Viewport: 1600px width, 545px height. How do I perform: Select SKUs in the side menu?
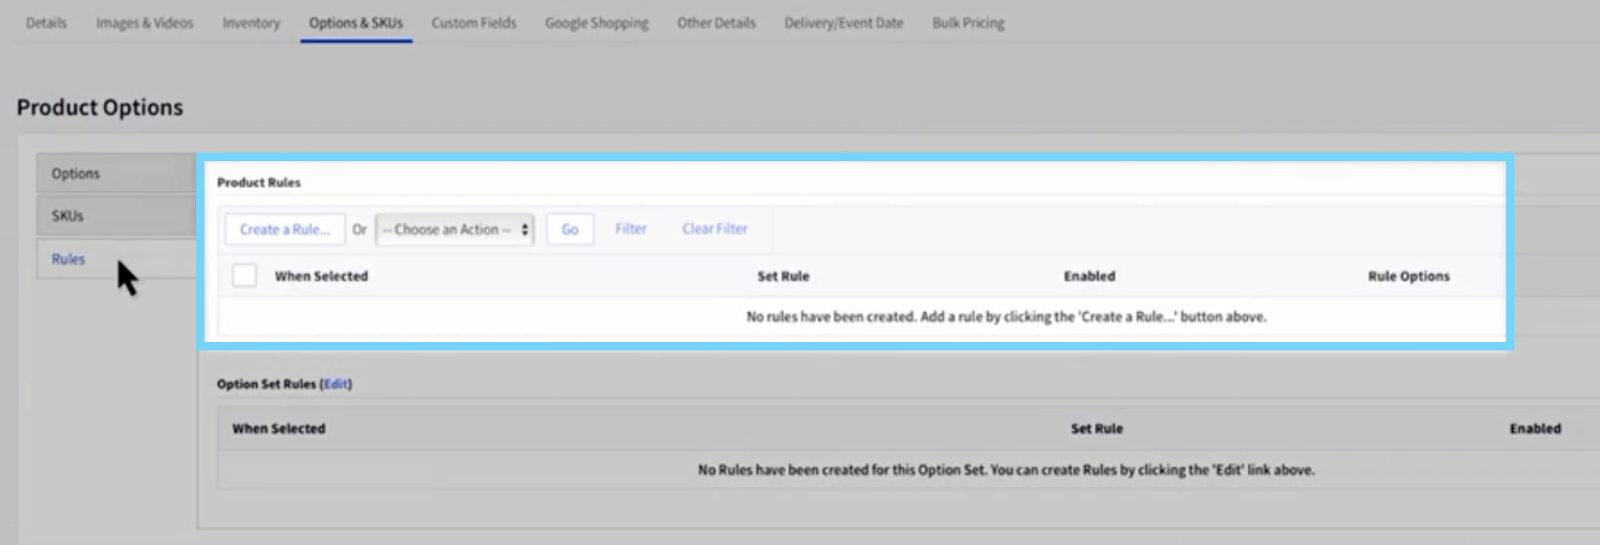(116, 216)
